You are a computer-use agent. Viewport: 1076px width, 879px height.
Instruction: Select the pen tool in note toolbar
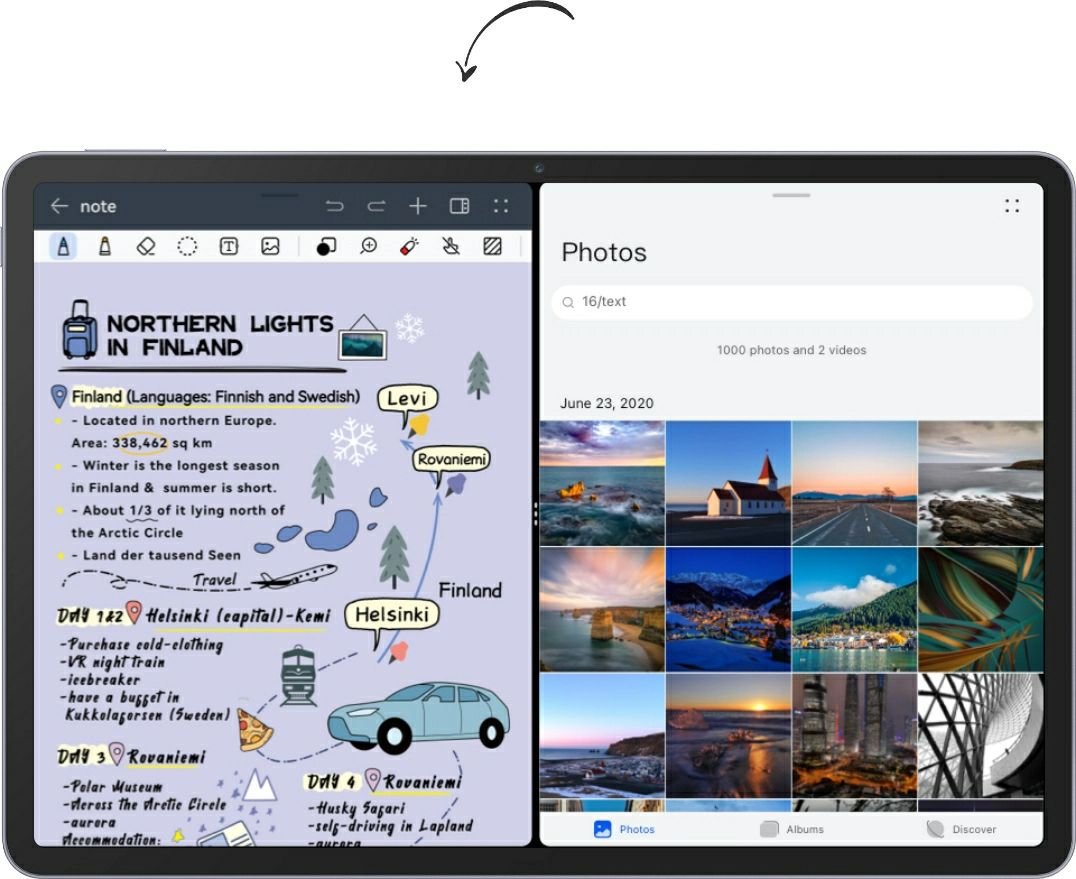pyautogui.click(x=63, y=246)
